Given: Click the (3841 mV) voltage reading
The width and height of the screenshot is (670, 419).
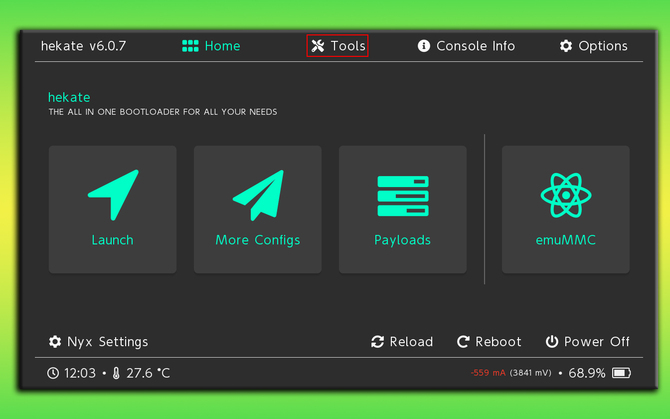Looking at the screenshot, I should (530, 373).
